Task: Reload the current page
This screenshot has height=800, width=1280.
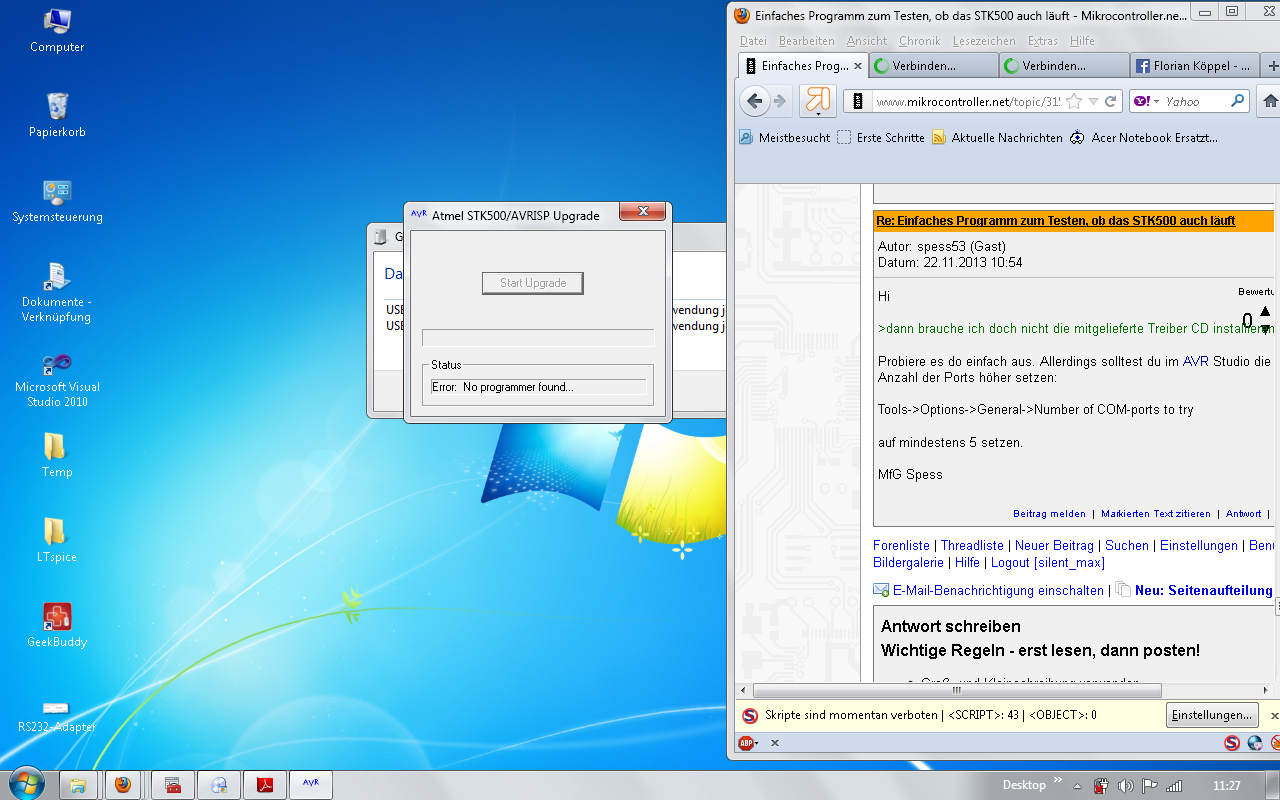Action: (x=1110, y=101)
